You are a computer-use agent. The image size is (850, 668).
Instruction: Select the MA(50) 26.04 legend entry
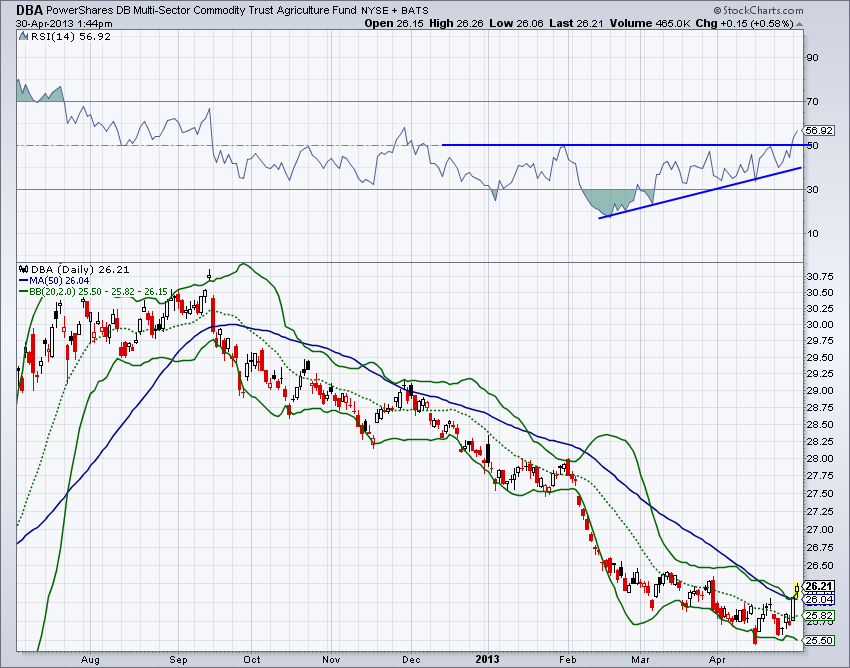(x=54, y=280)
